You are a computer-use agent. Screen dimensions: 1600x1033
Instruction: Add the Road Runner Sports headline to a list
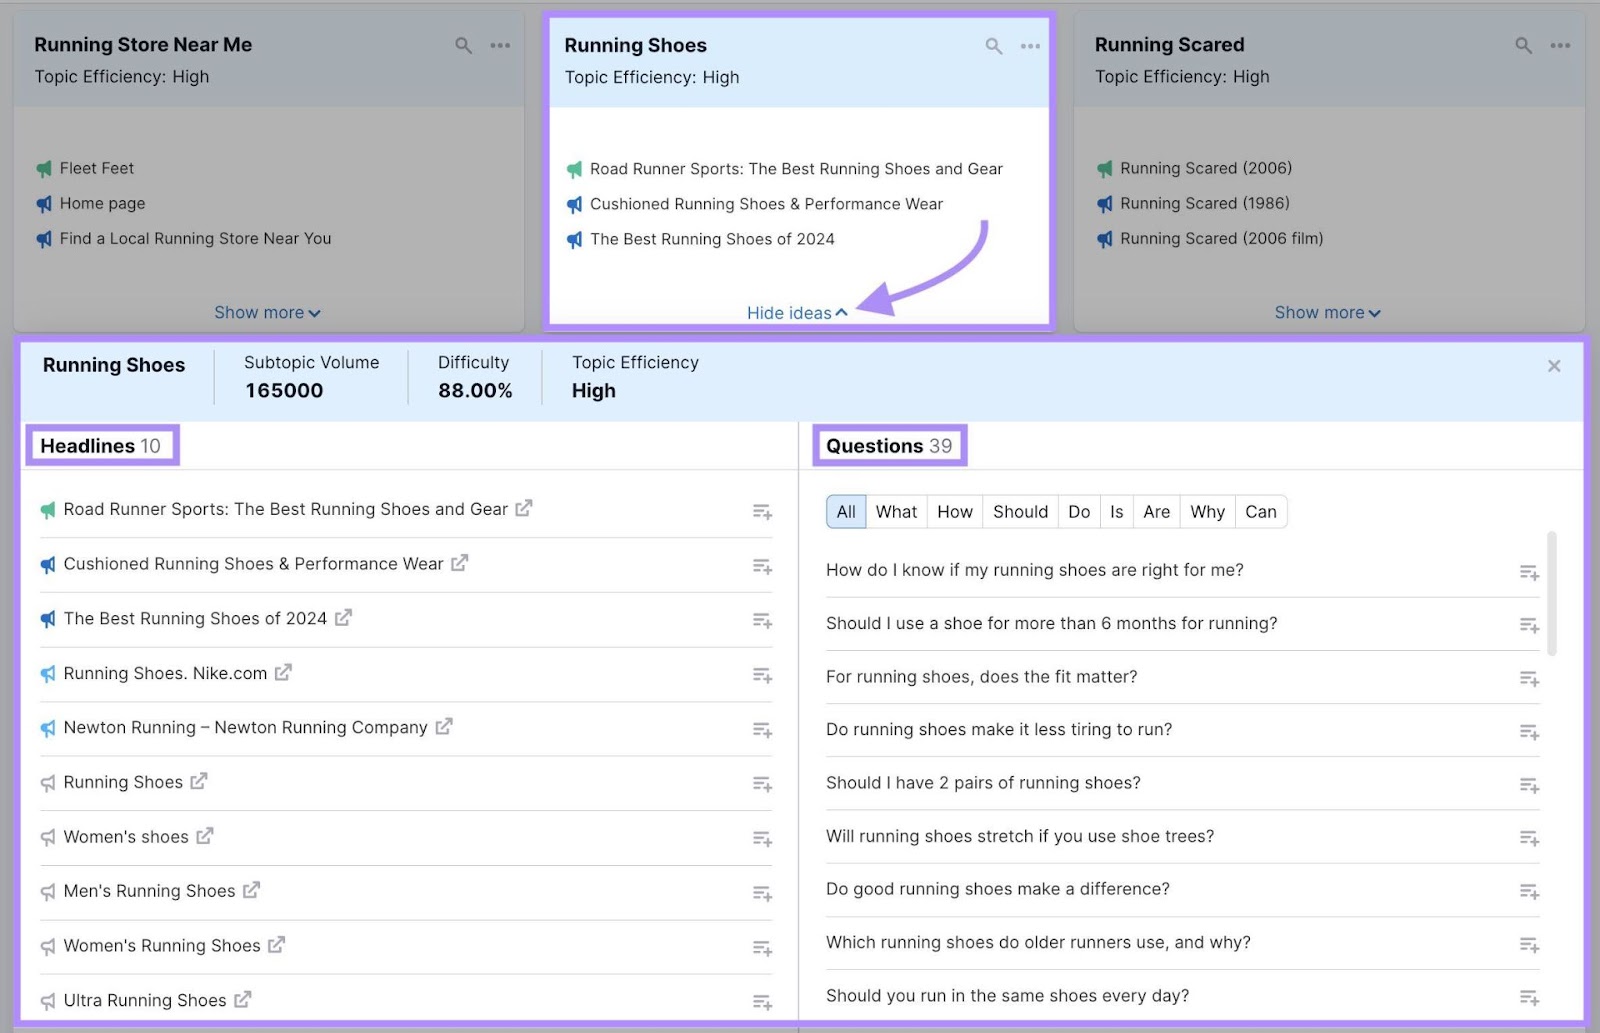(762, 511)
